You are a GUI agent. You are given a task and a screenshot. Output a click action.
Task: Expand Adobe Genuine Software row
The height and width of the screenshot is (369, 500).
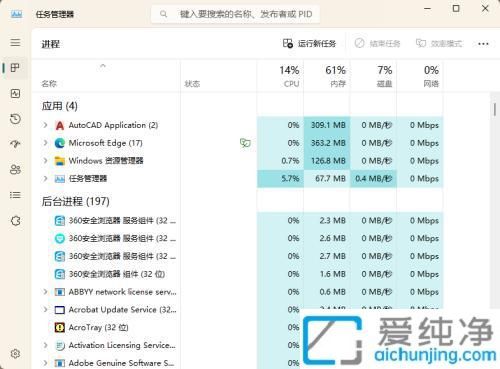coord(45,363)
